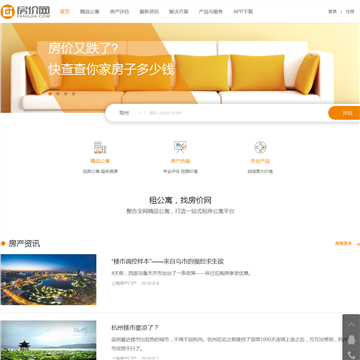
Task: Go to APP下载 page
Action: click(x=243, y=11)
